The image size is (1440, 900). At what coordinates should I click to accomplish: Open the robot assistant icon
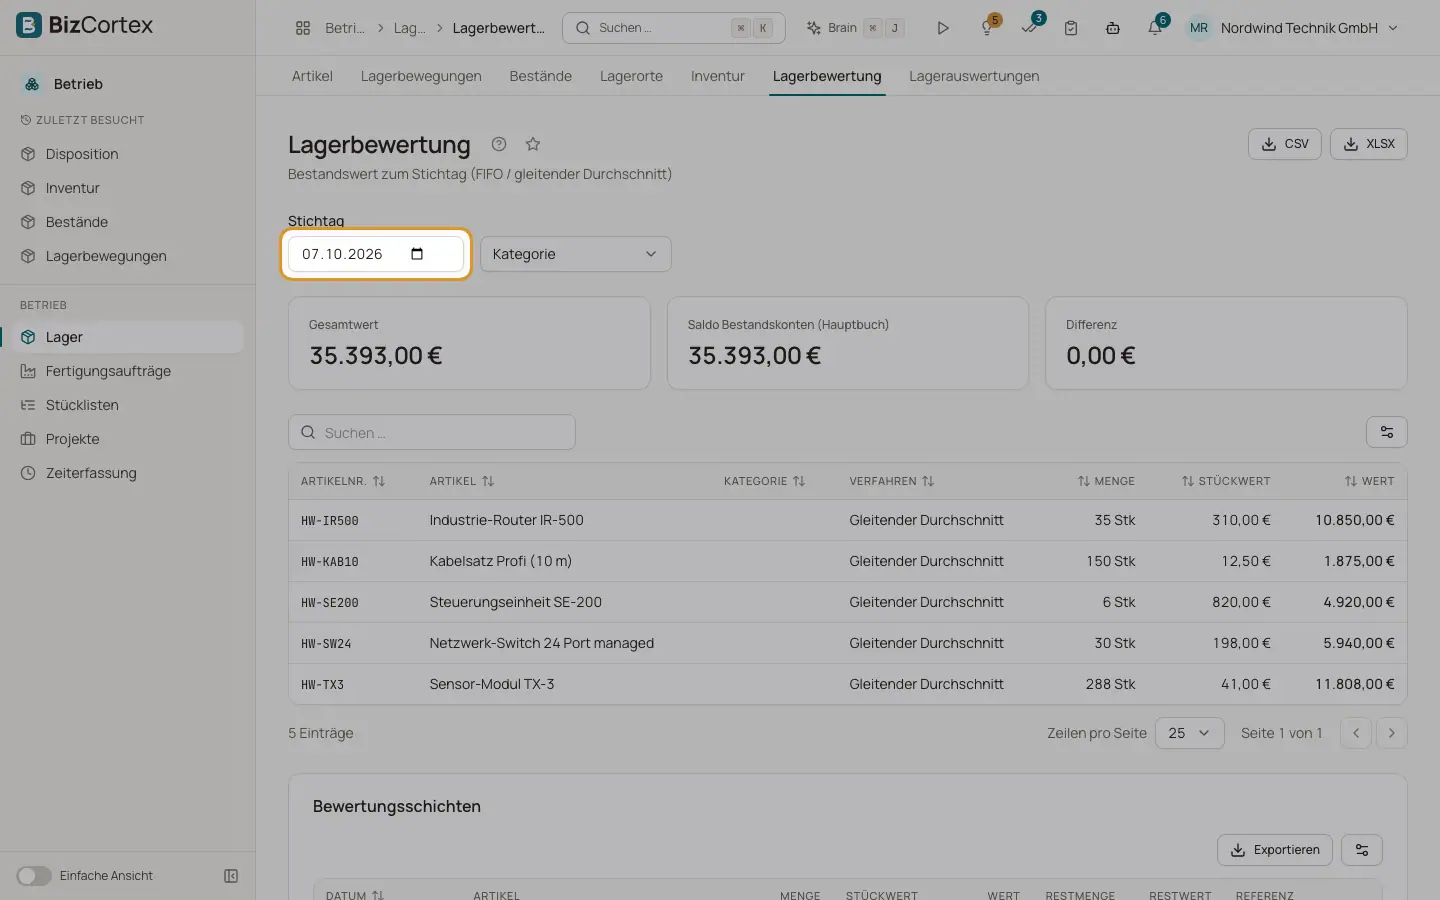coord(1113,28)
